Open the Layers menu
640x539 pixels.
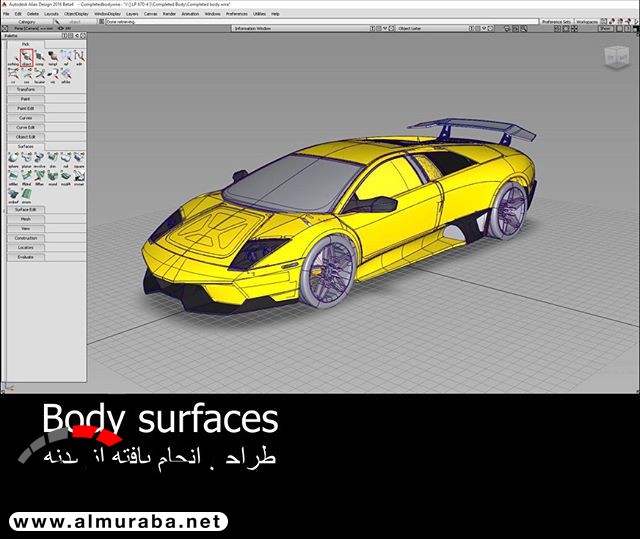[x=51, y=14]
